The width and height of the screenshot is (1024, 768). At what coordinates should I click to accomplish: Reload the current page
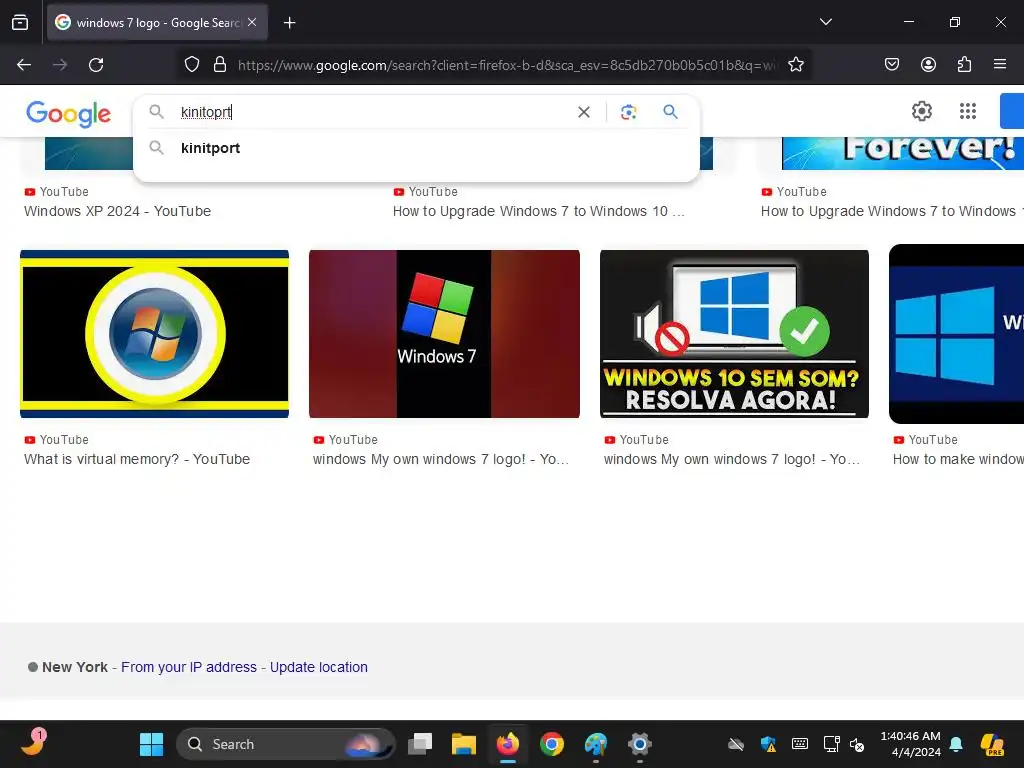pyautogui.click(x=96, y=65)
